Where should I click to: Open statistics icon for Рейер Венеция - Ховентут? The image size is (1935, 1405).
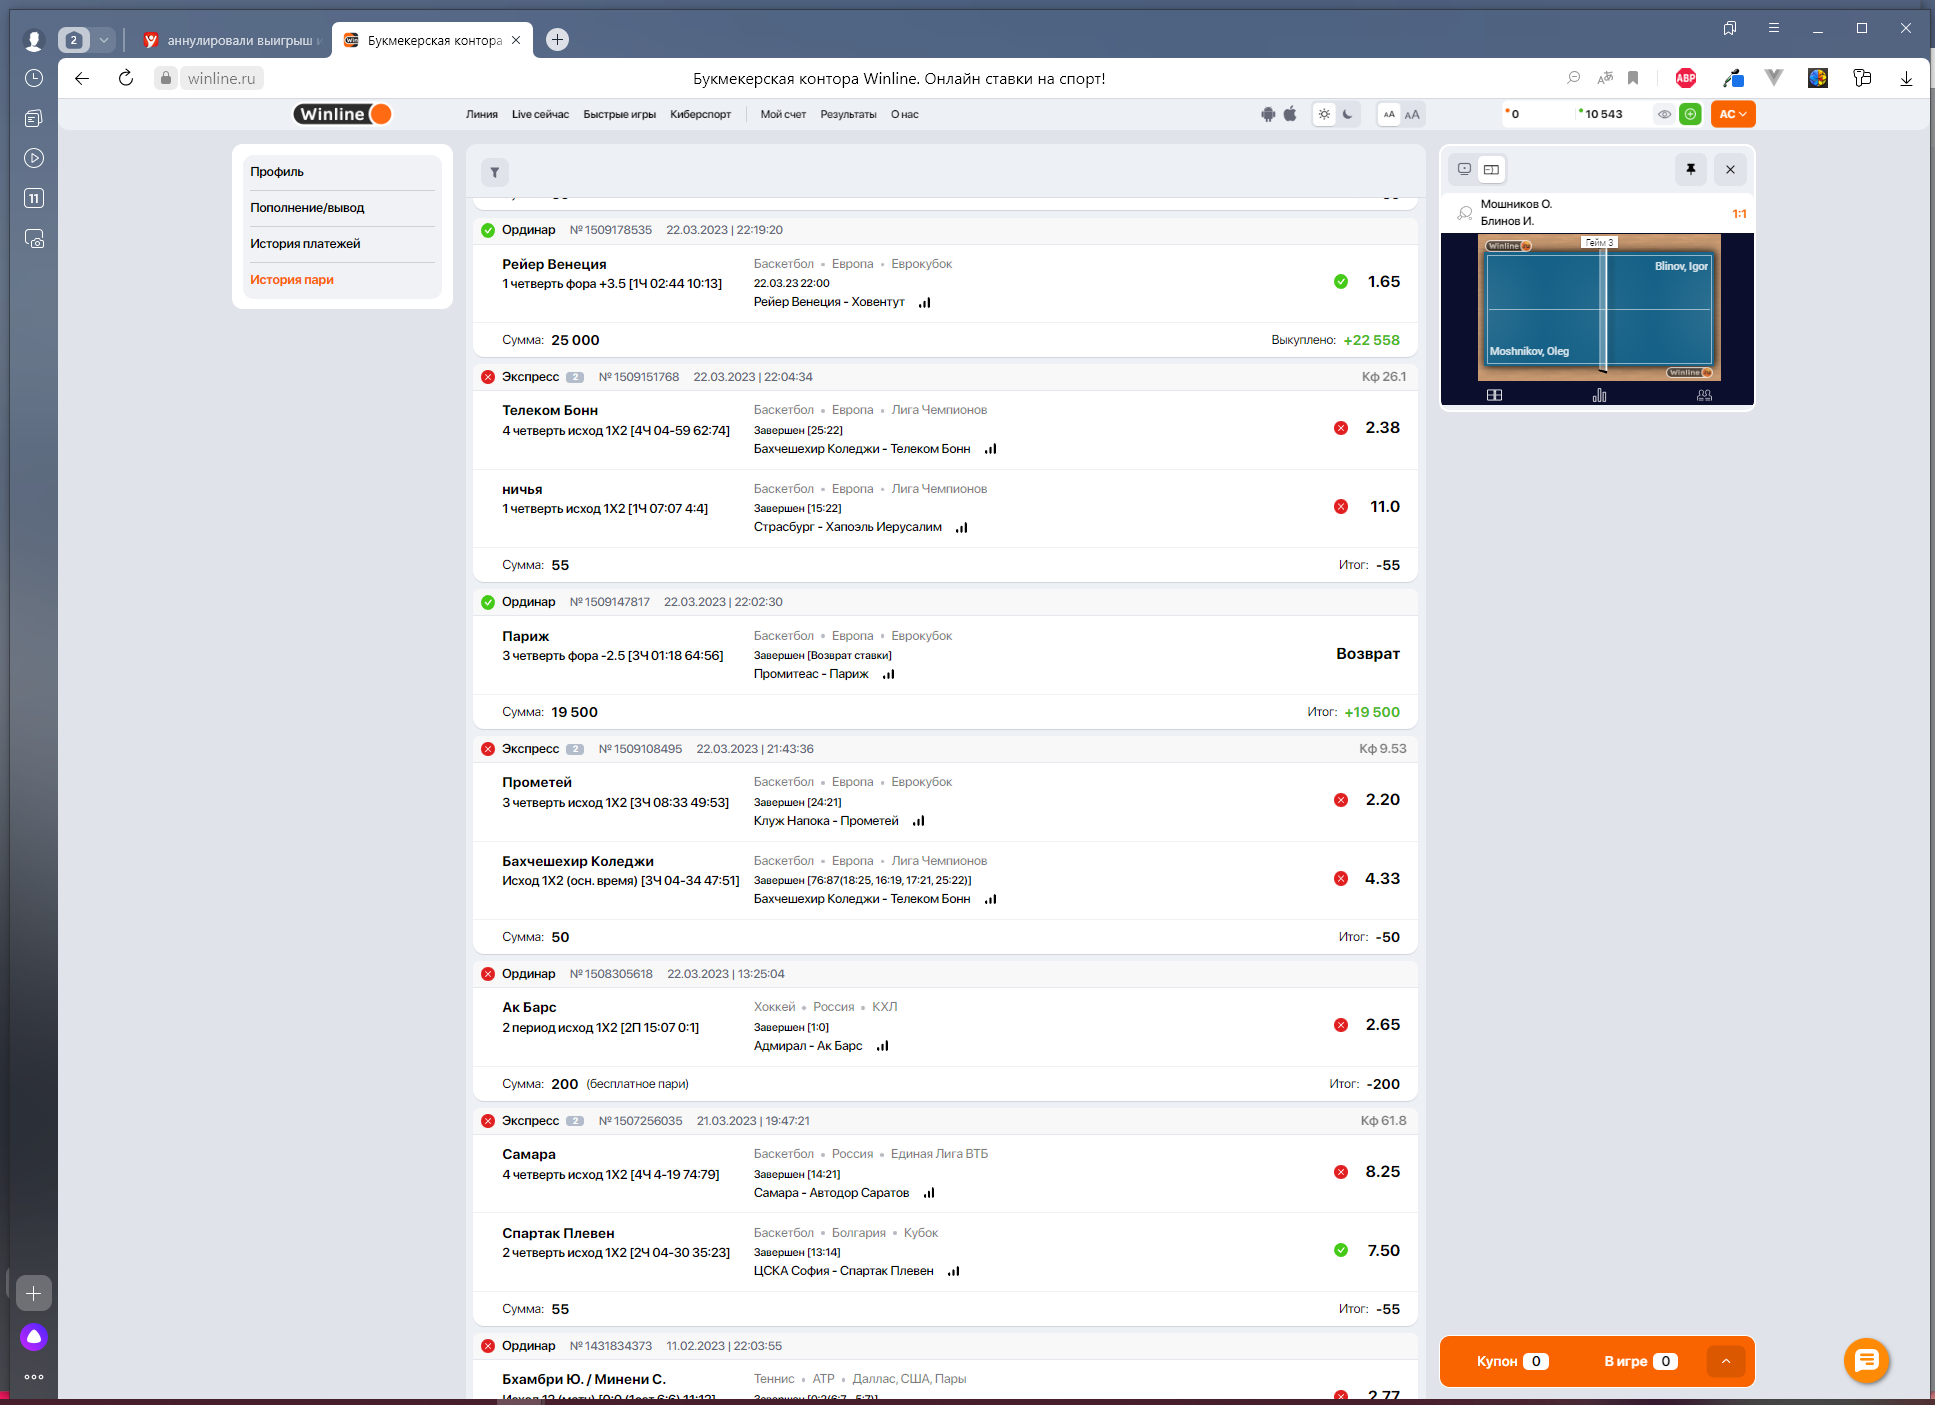coord(925,302)
